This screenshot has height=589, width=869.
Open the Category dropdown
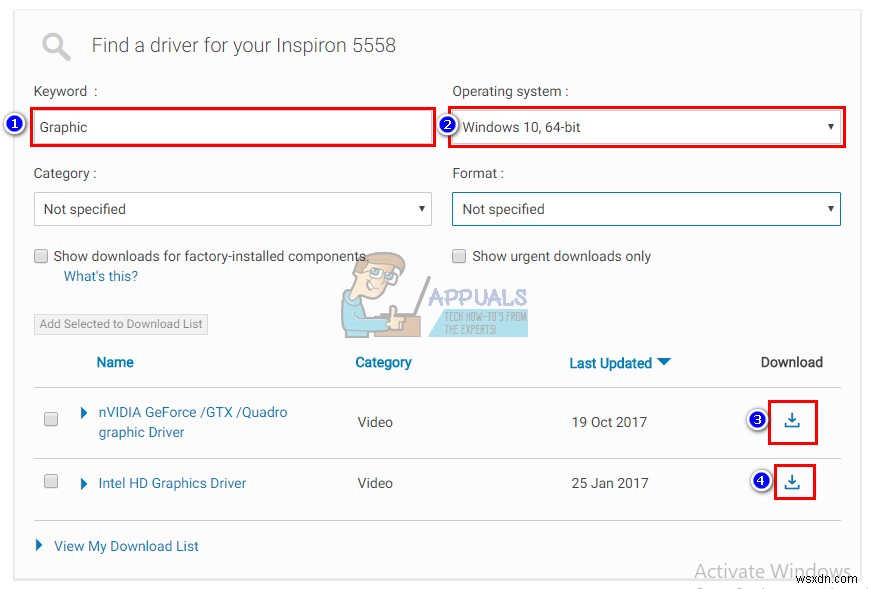pos(233,209)
